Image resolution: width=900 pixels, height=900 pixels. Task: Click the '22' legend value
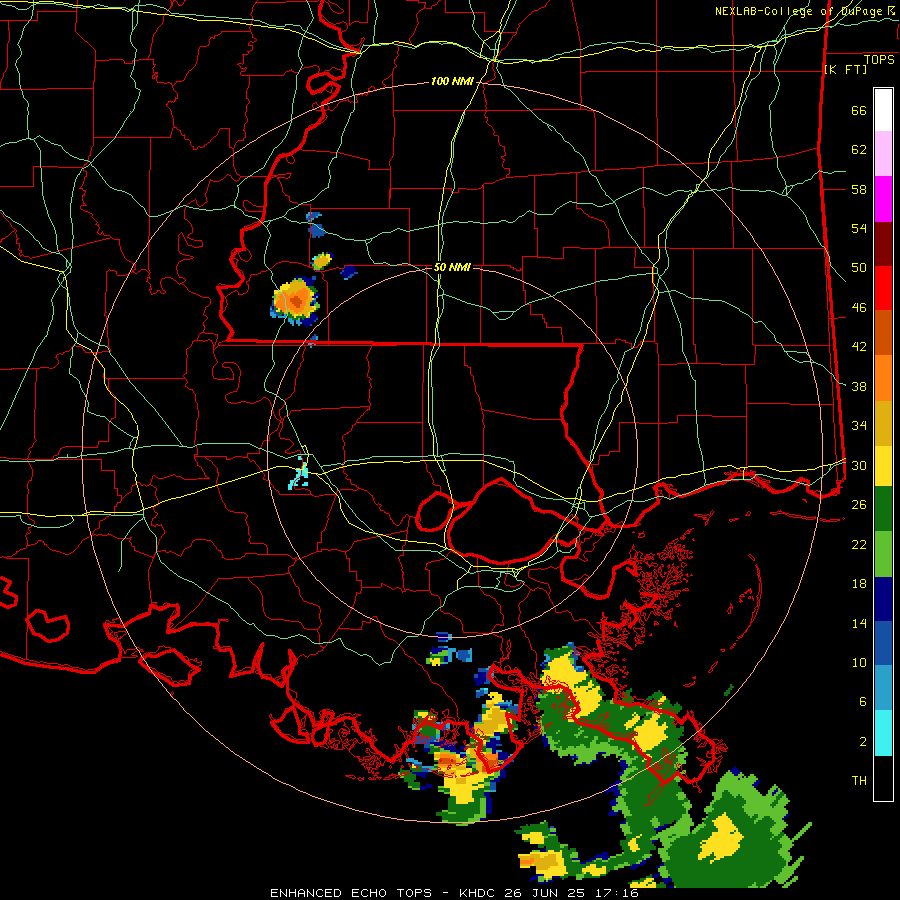coord(859,544)
